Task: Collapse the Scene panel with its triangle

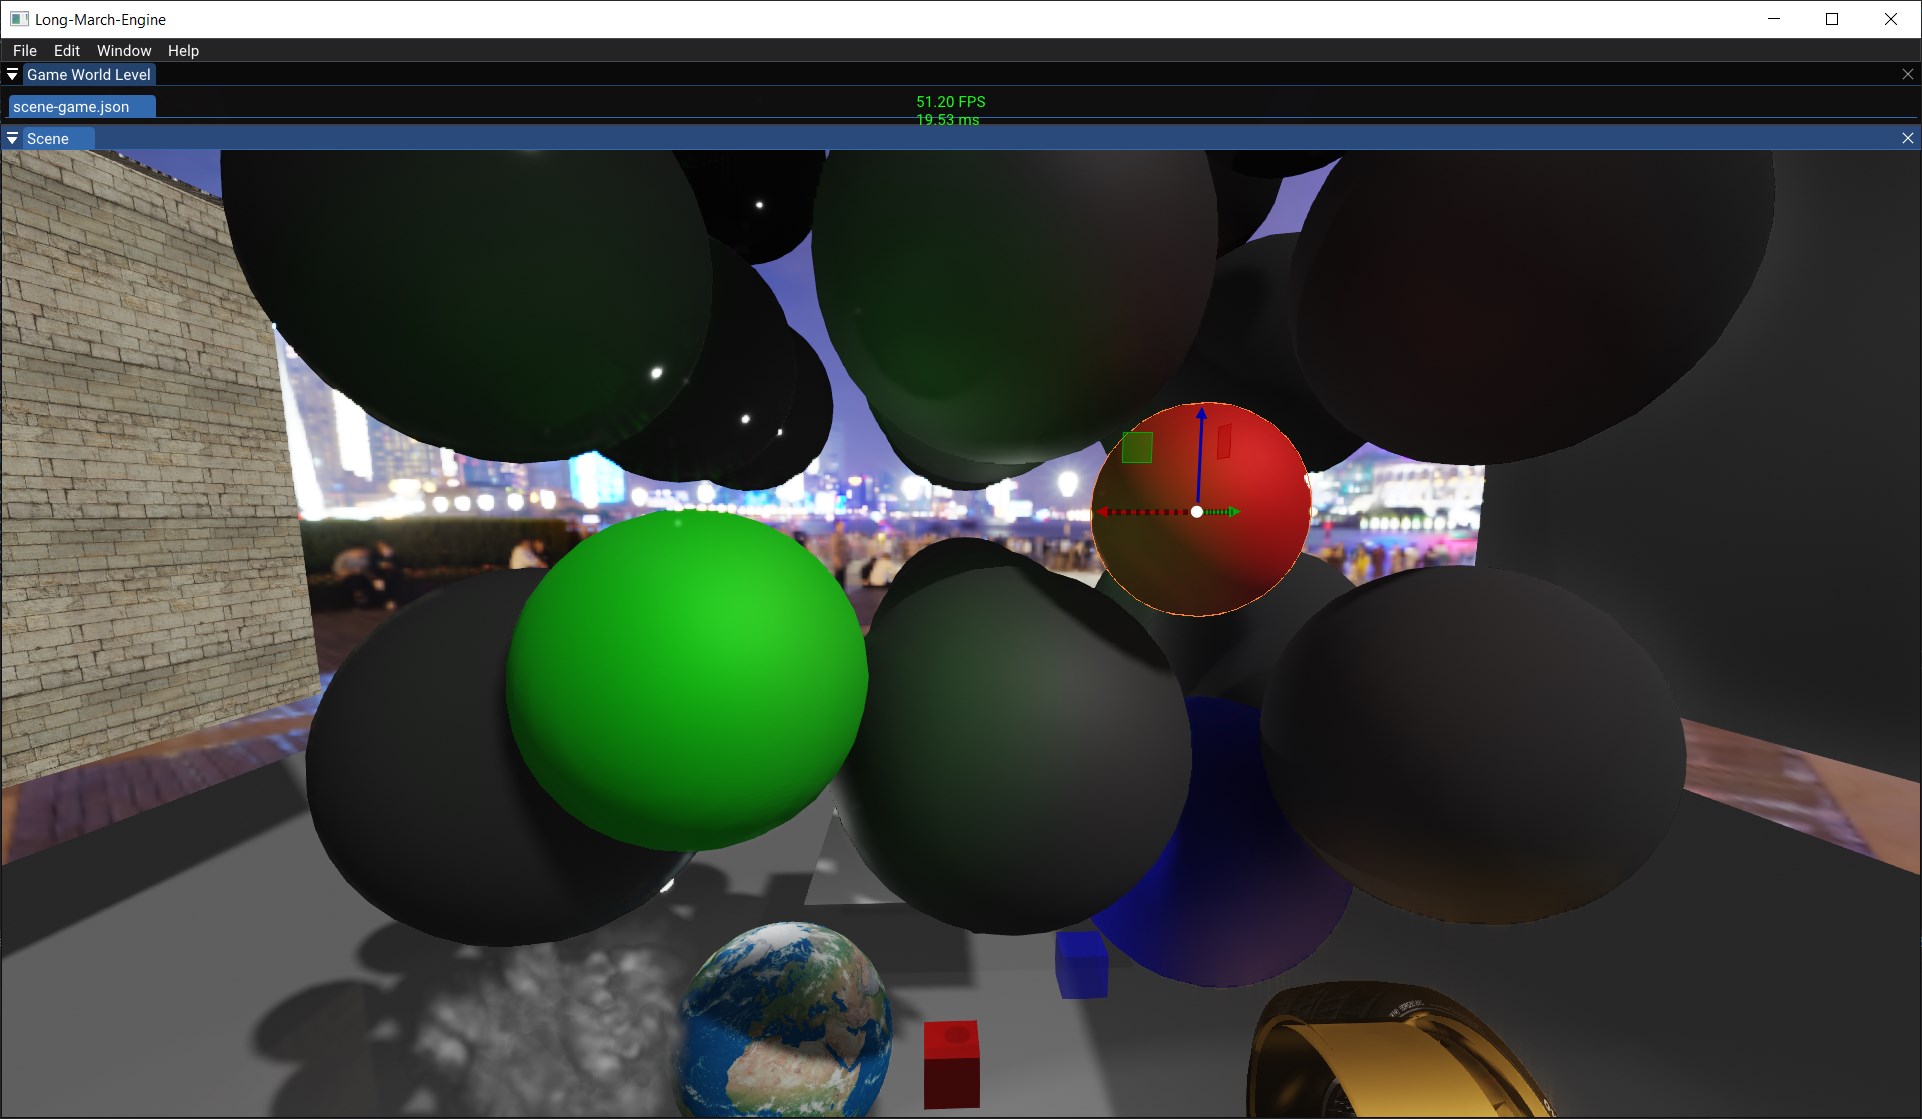Action: (x=12, y=138)
